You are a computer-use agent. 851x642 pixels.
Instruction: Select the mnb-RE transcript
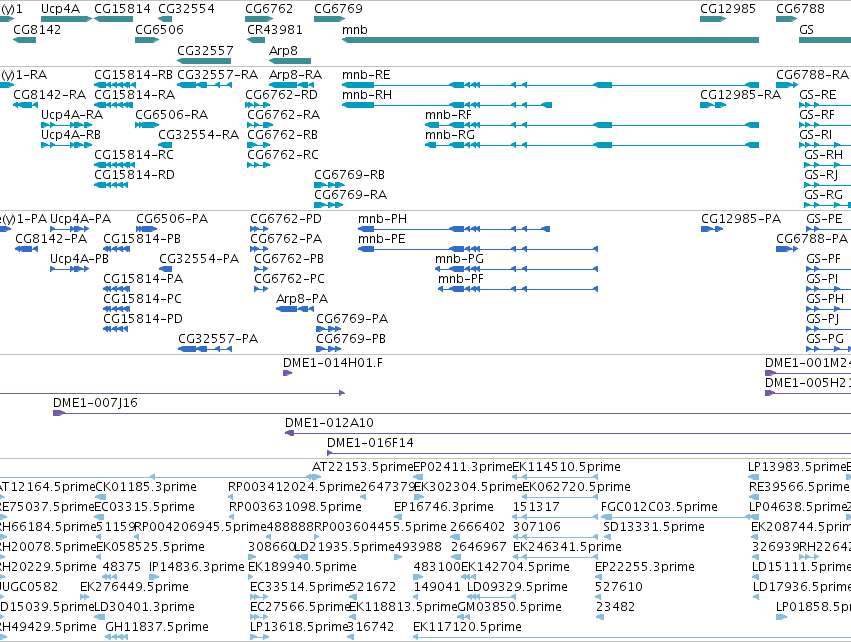pos(550,85)
